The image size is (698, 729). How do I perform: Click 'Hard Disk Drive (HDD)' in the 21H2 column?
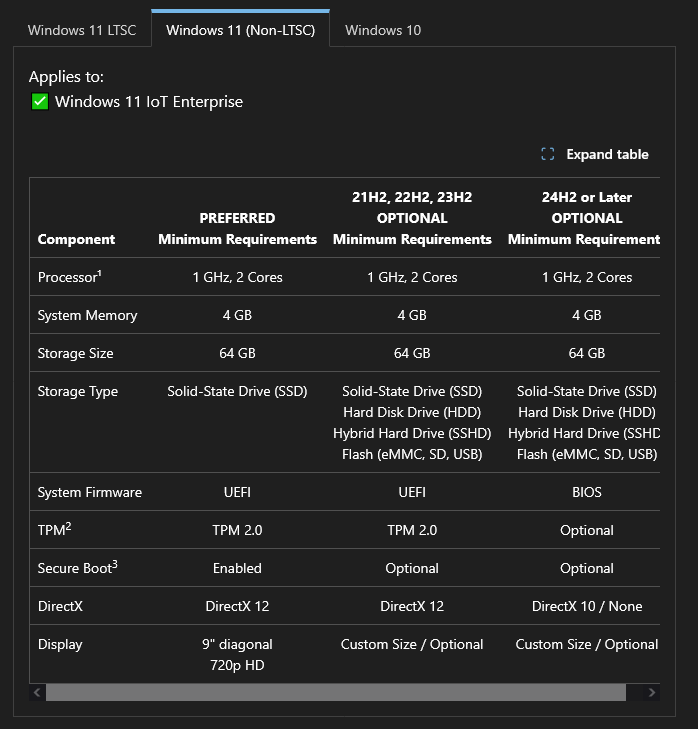(x=412, y=412)
